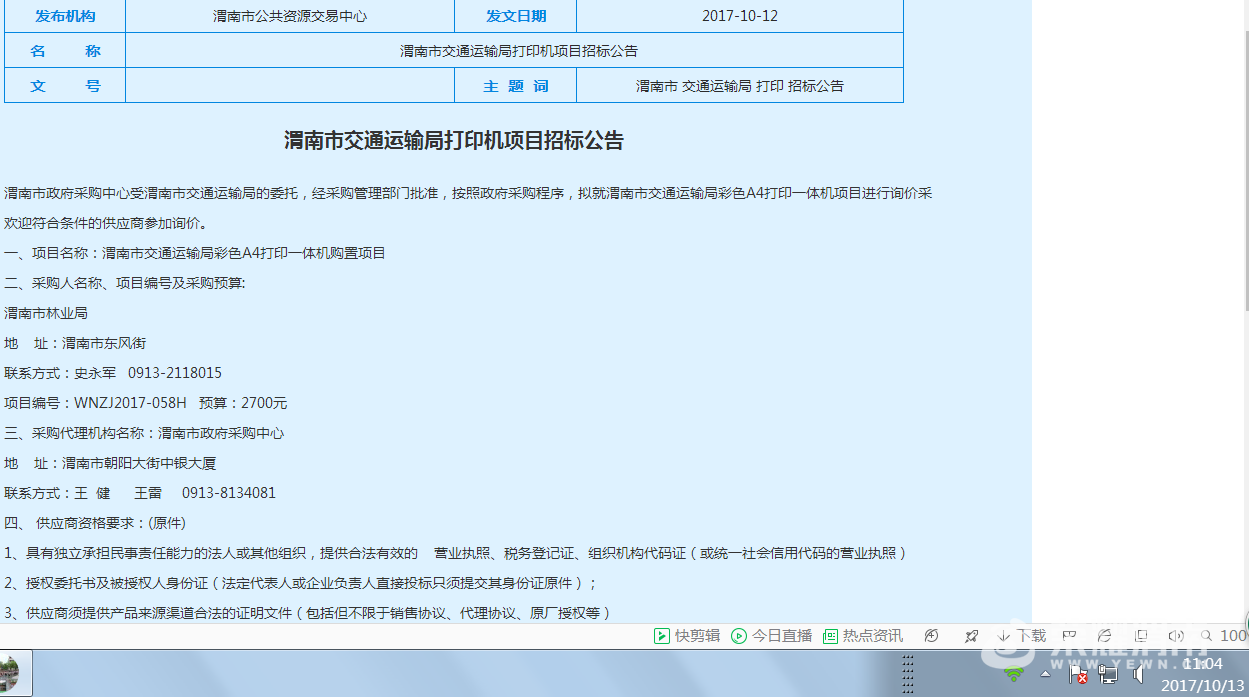Open the 快剪辑 video clip tool
Screen dimensions: 1249x697
click(686, 636)
